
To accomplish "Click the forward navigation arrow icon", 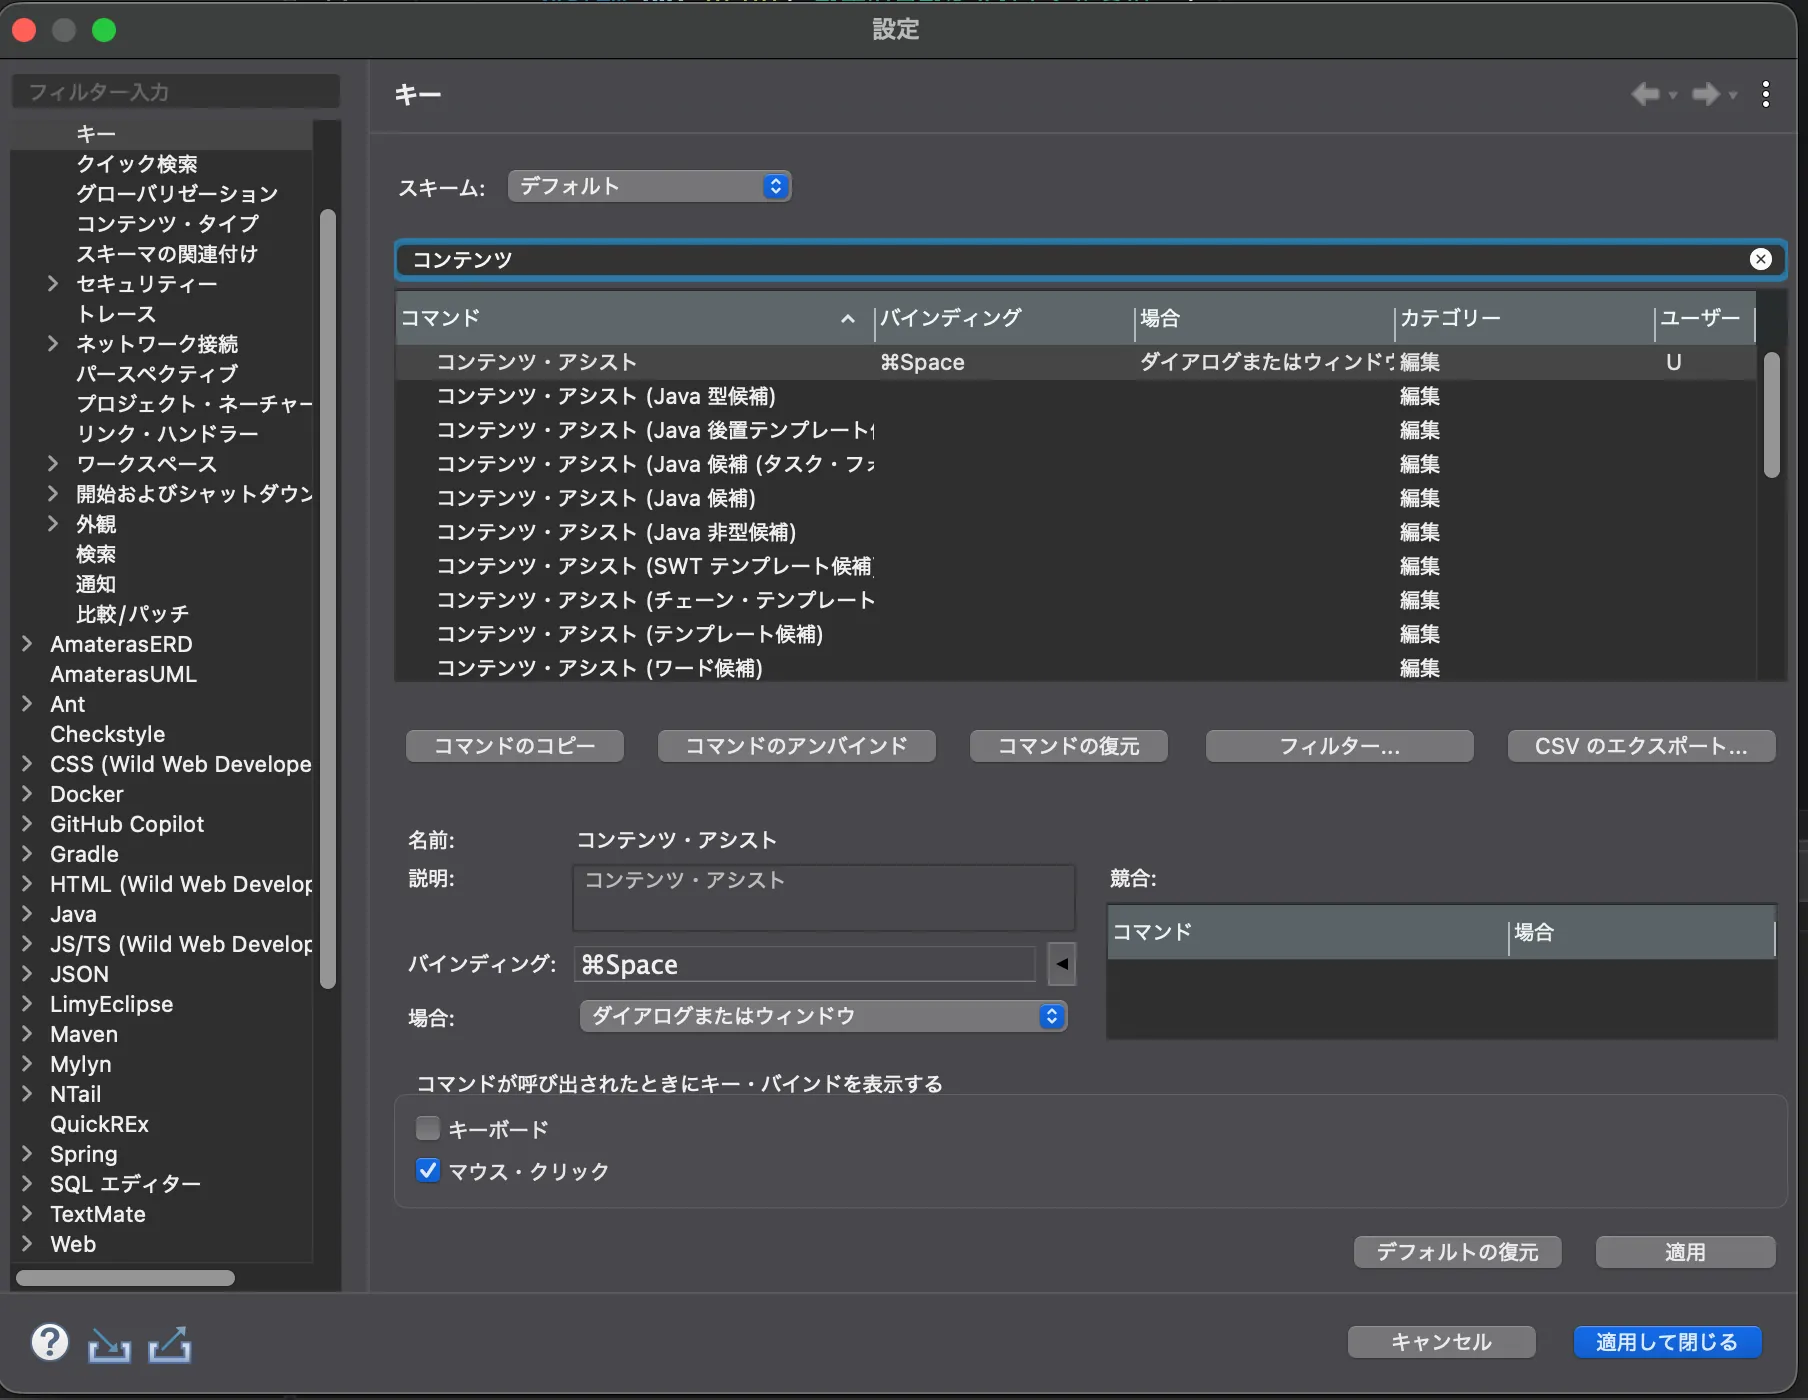I will click(x=1705, y=94).
